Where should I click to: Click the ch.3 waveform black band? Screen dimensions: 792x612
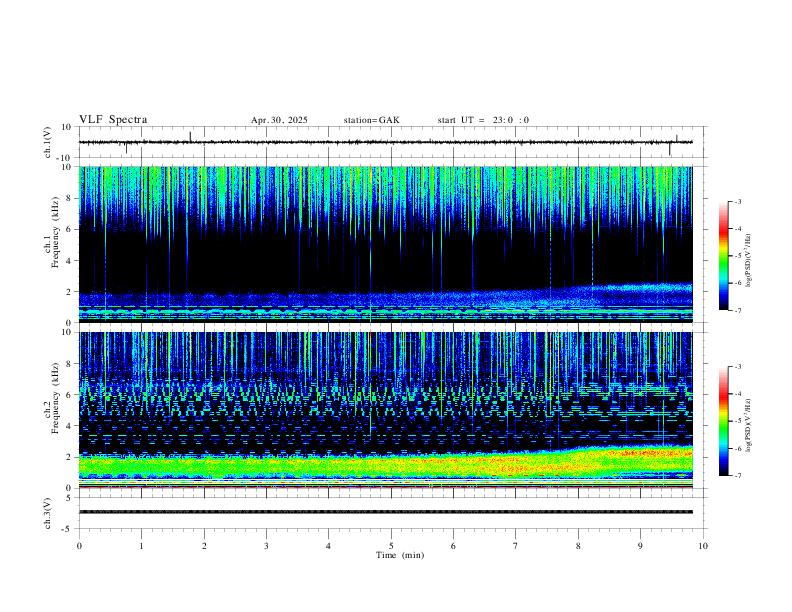click(x=386, y=512)
